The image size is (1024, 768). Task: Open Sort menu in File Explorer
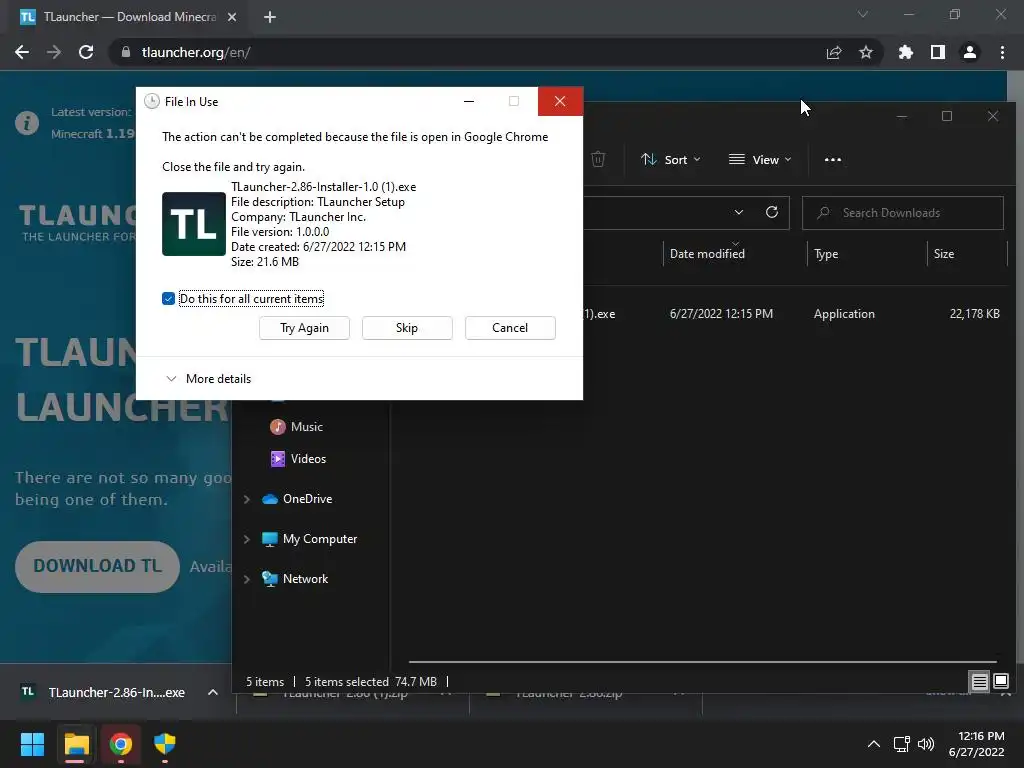pyautogui.click(x=671, y=159)
